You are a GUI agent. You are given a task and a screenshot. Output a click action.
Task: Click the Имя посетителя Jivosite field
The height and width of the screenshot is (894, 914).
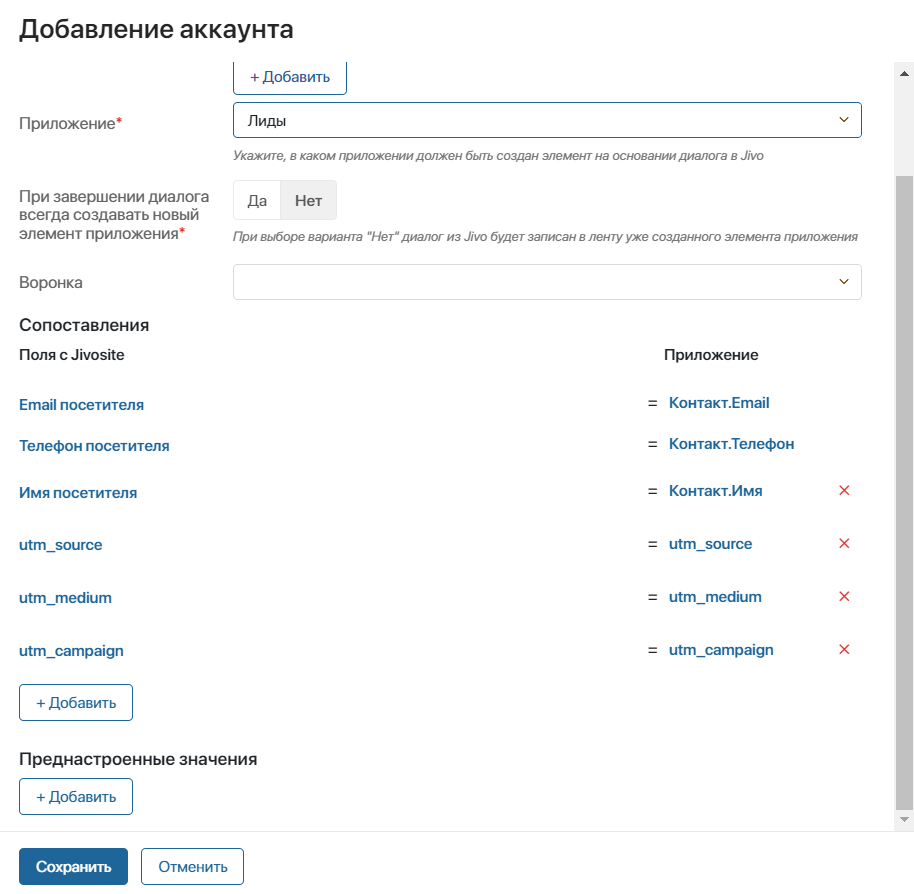tap(78, 493)
